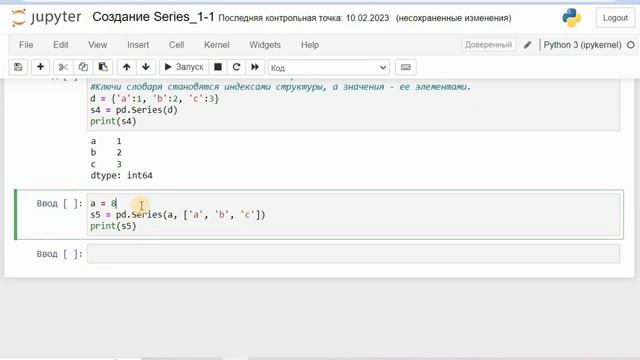Click the Доверенный trusted notebook button
The image size is (640, 360).
point(488,45)
